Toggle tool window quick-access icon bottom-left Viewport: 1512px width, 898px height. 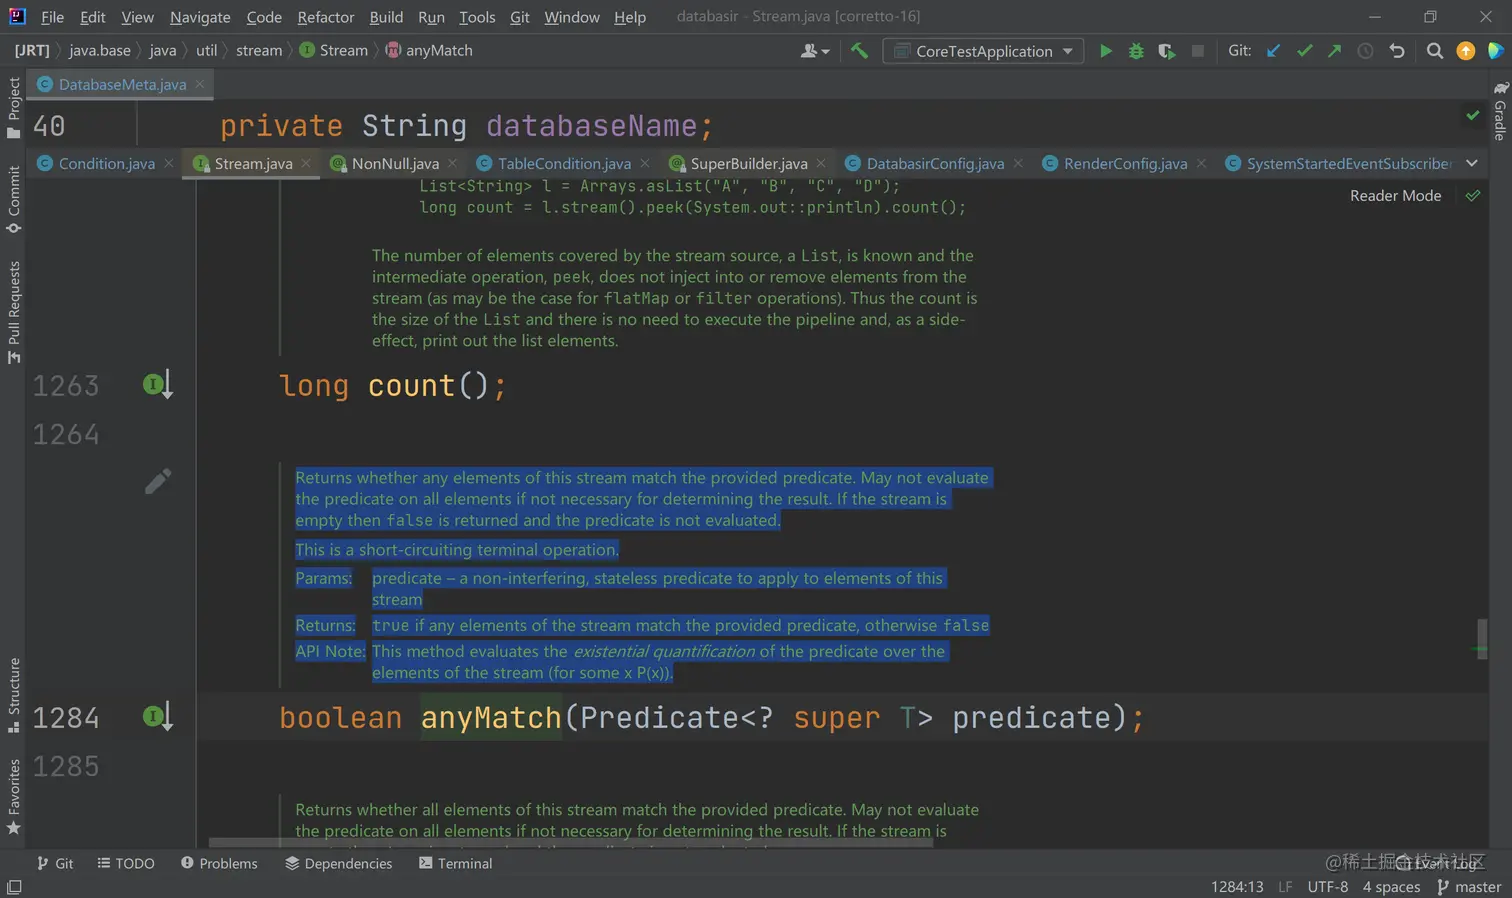point(14,887)
